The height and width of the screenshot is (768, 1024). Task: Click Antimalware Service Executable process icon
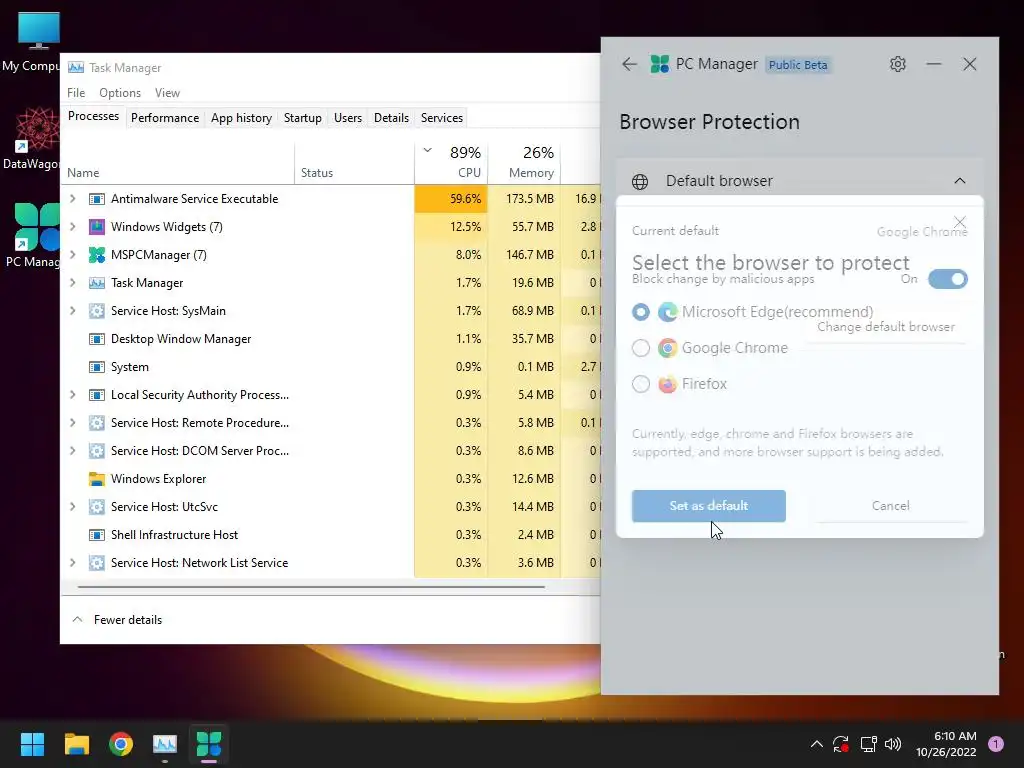tap(97, 199)
